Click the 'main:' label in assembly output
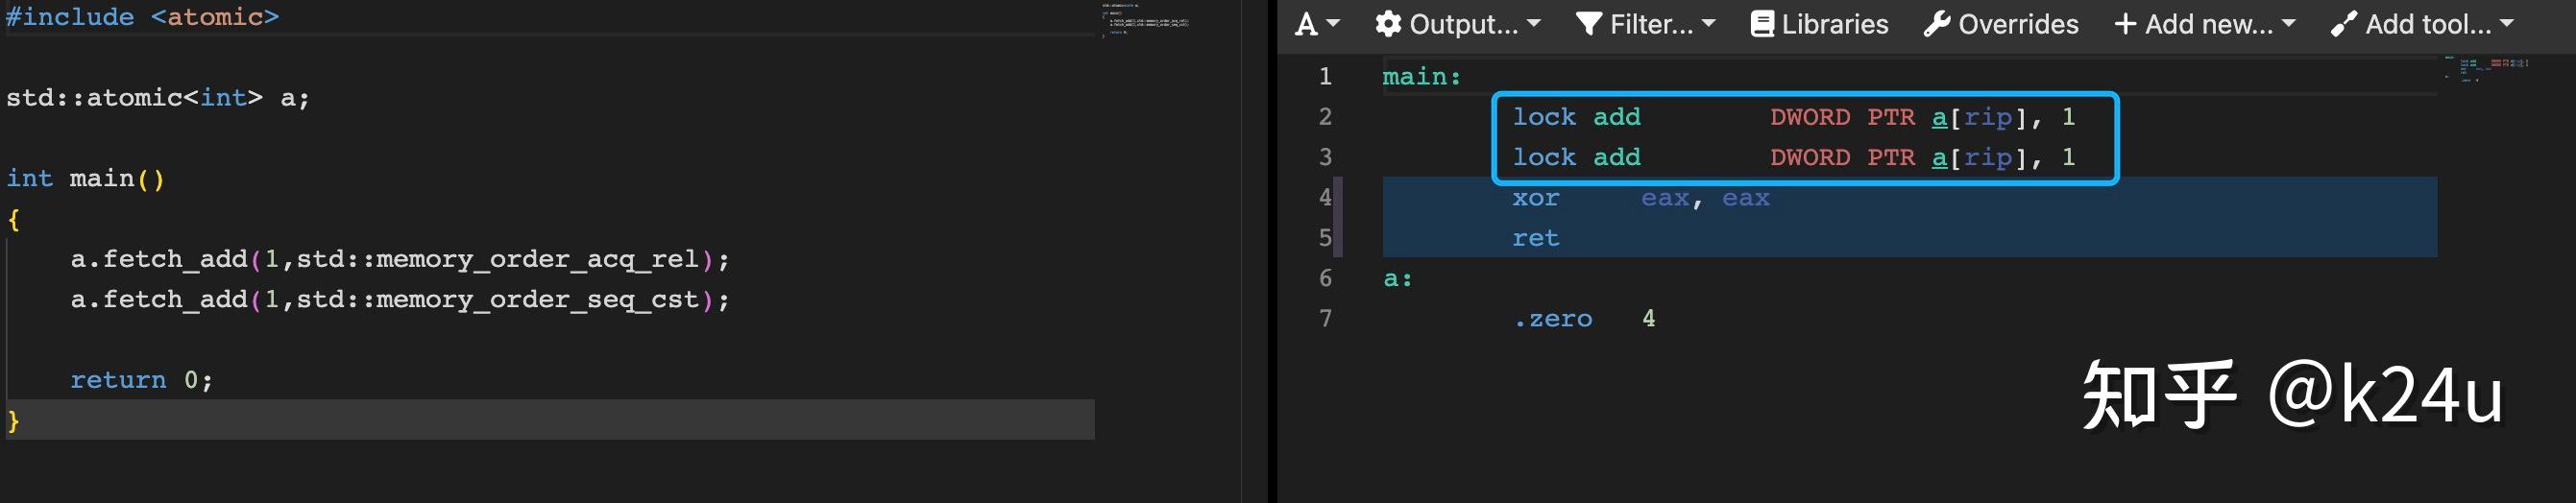2576x503 pixels. click(x=1421, y=77)
